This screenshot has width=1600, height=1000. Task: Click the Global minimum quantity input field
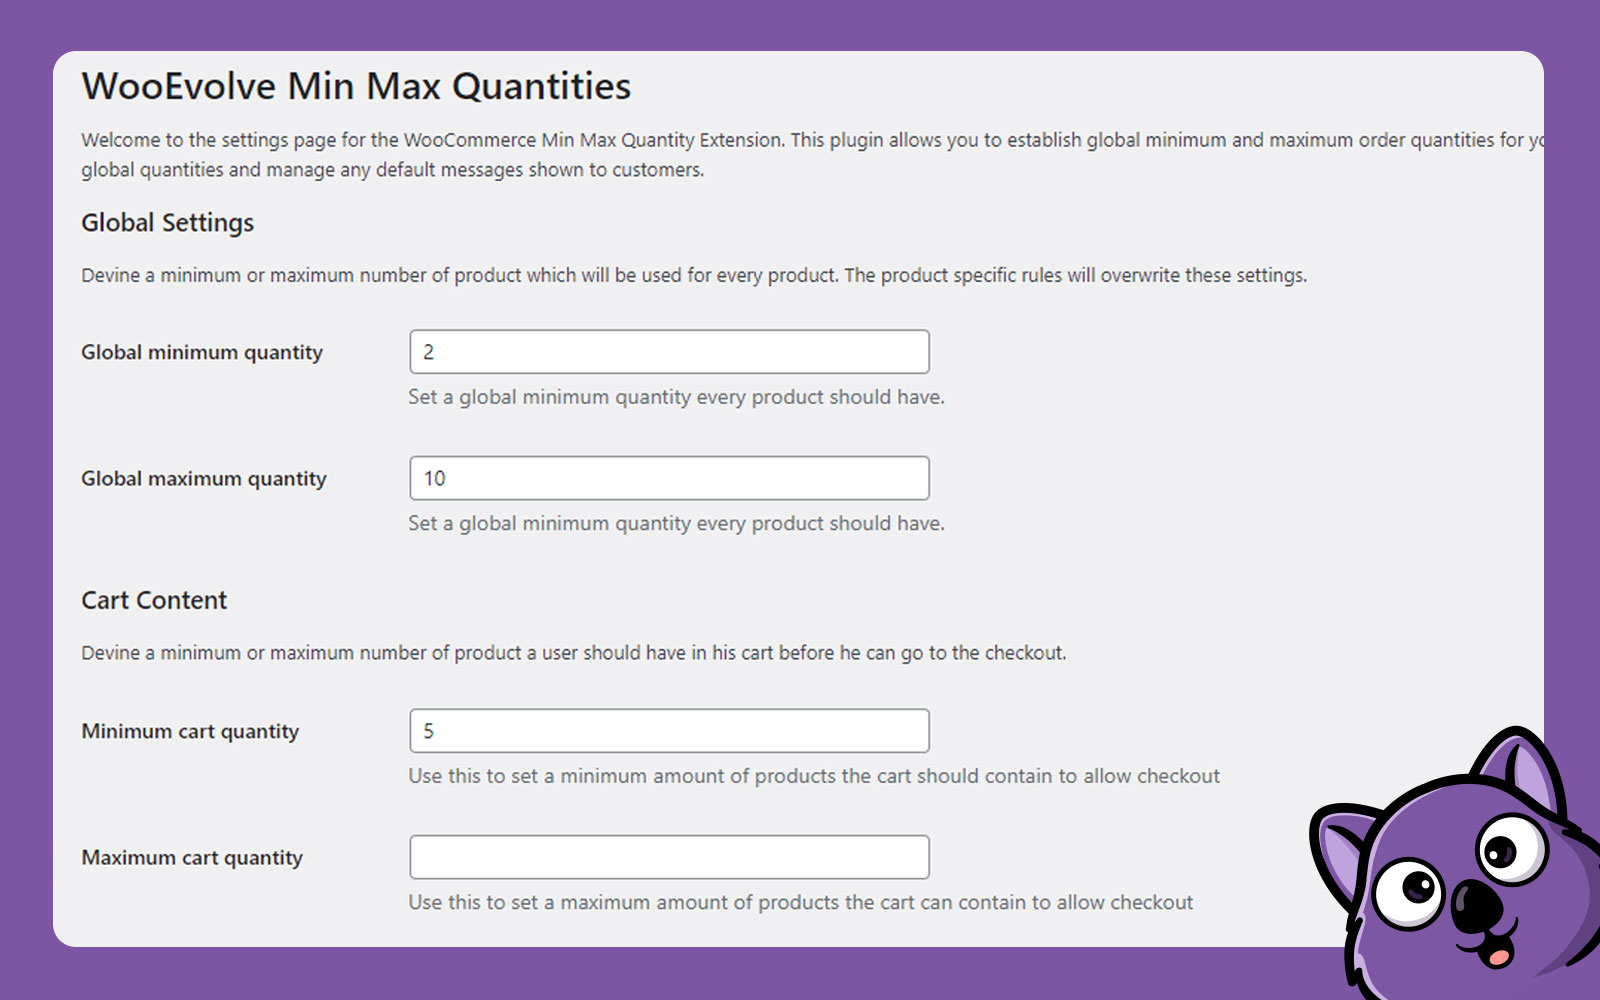coord(669,352)
